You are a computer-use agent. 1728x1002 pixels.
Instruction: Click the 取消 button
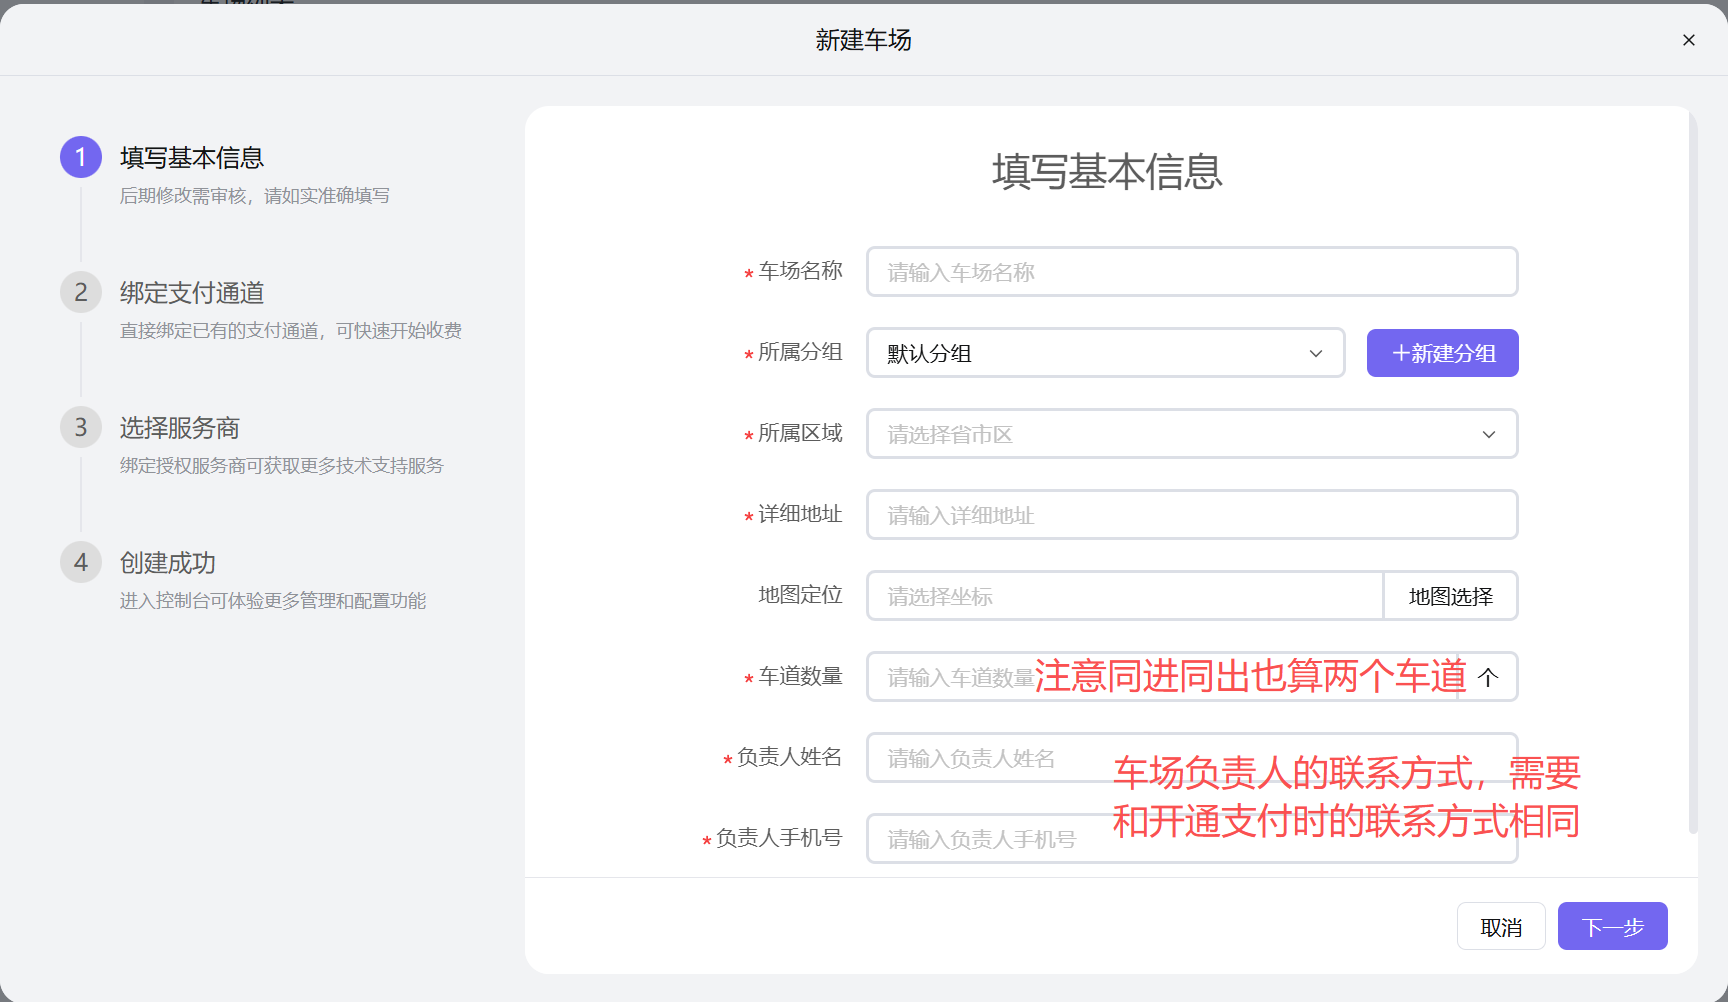(1501, 926)
